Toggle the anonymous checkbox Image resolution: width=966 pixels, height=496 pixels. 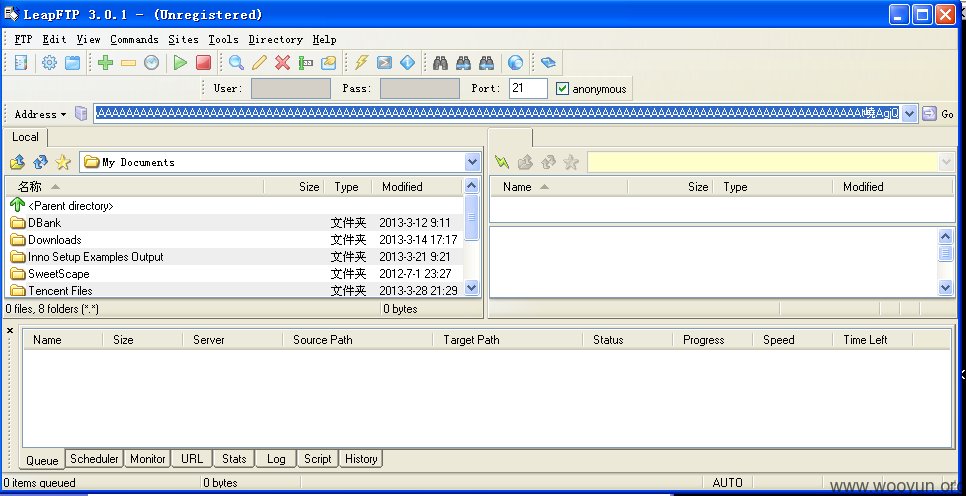[x=562, y=88]
